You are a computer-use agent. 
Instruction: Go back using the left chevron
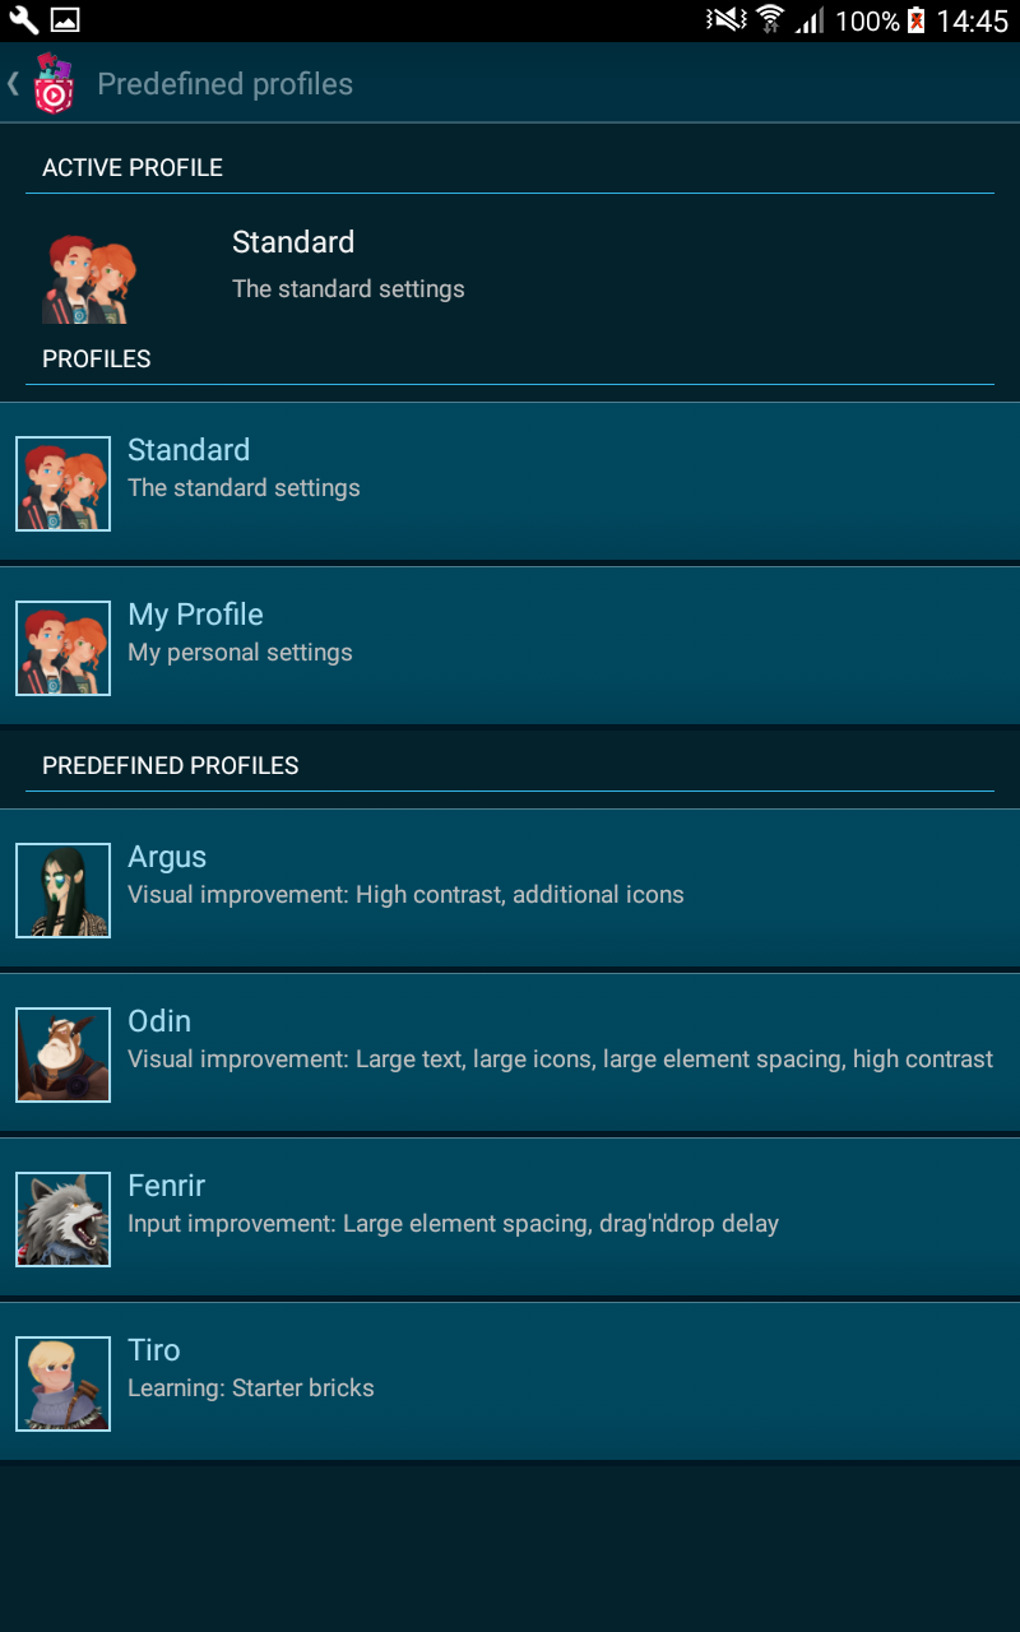(13, 84)
